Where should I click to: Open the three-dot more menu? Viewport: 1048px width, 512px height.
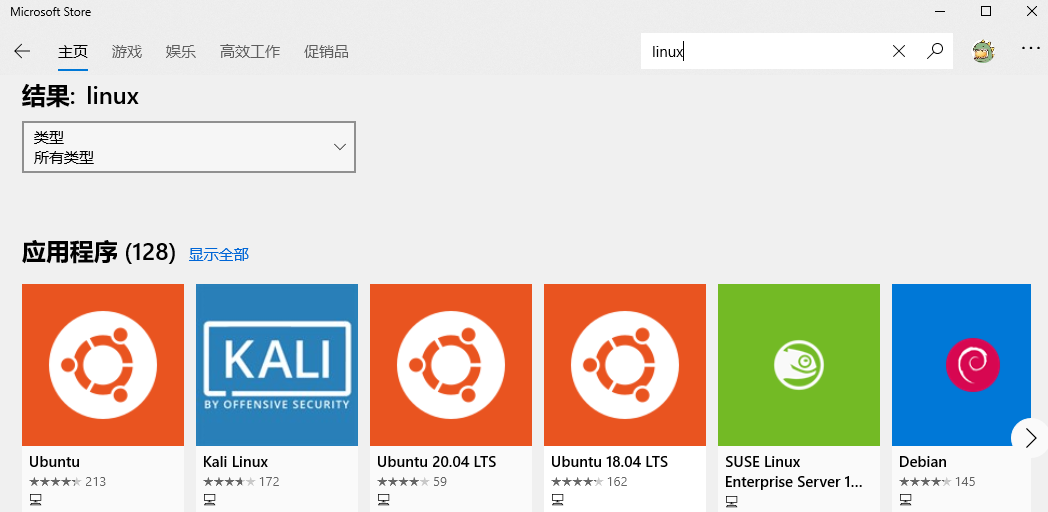click(1031, 49)
